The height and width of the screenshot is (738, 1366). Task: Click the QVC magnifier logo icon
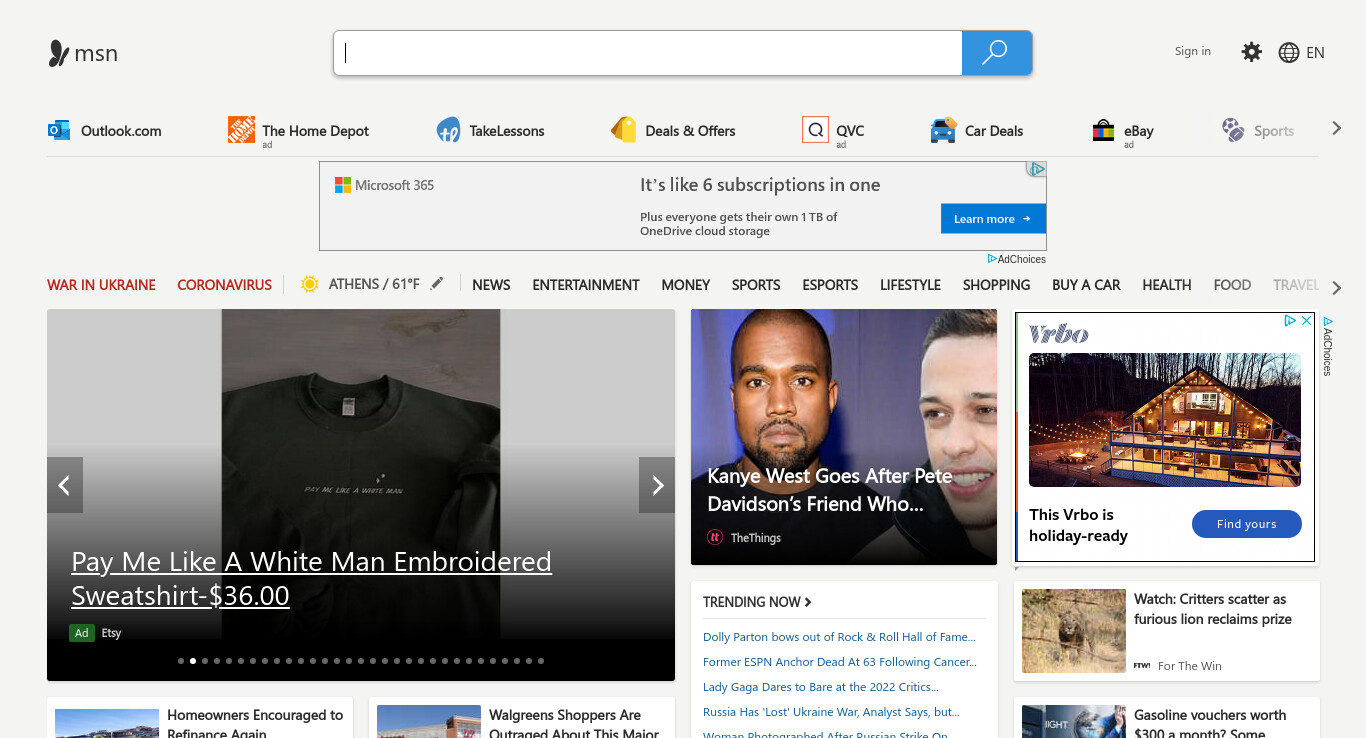tap(815, 130)
